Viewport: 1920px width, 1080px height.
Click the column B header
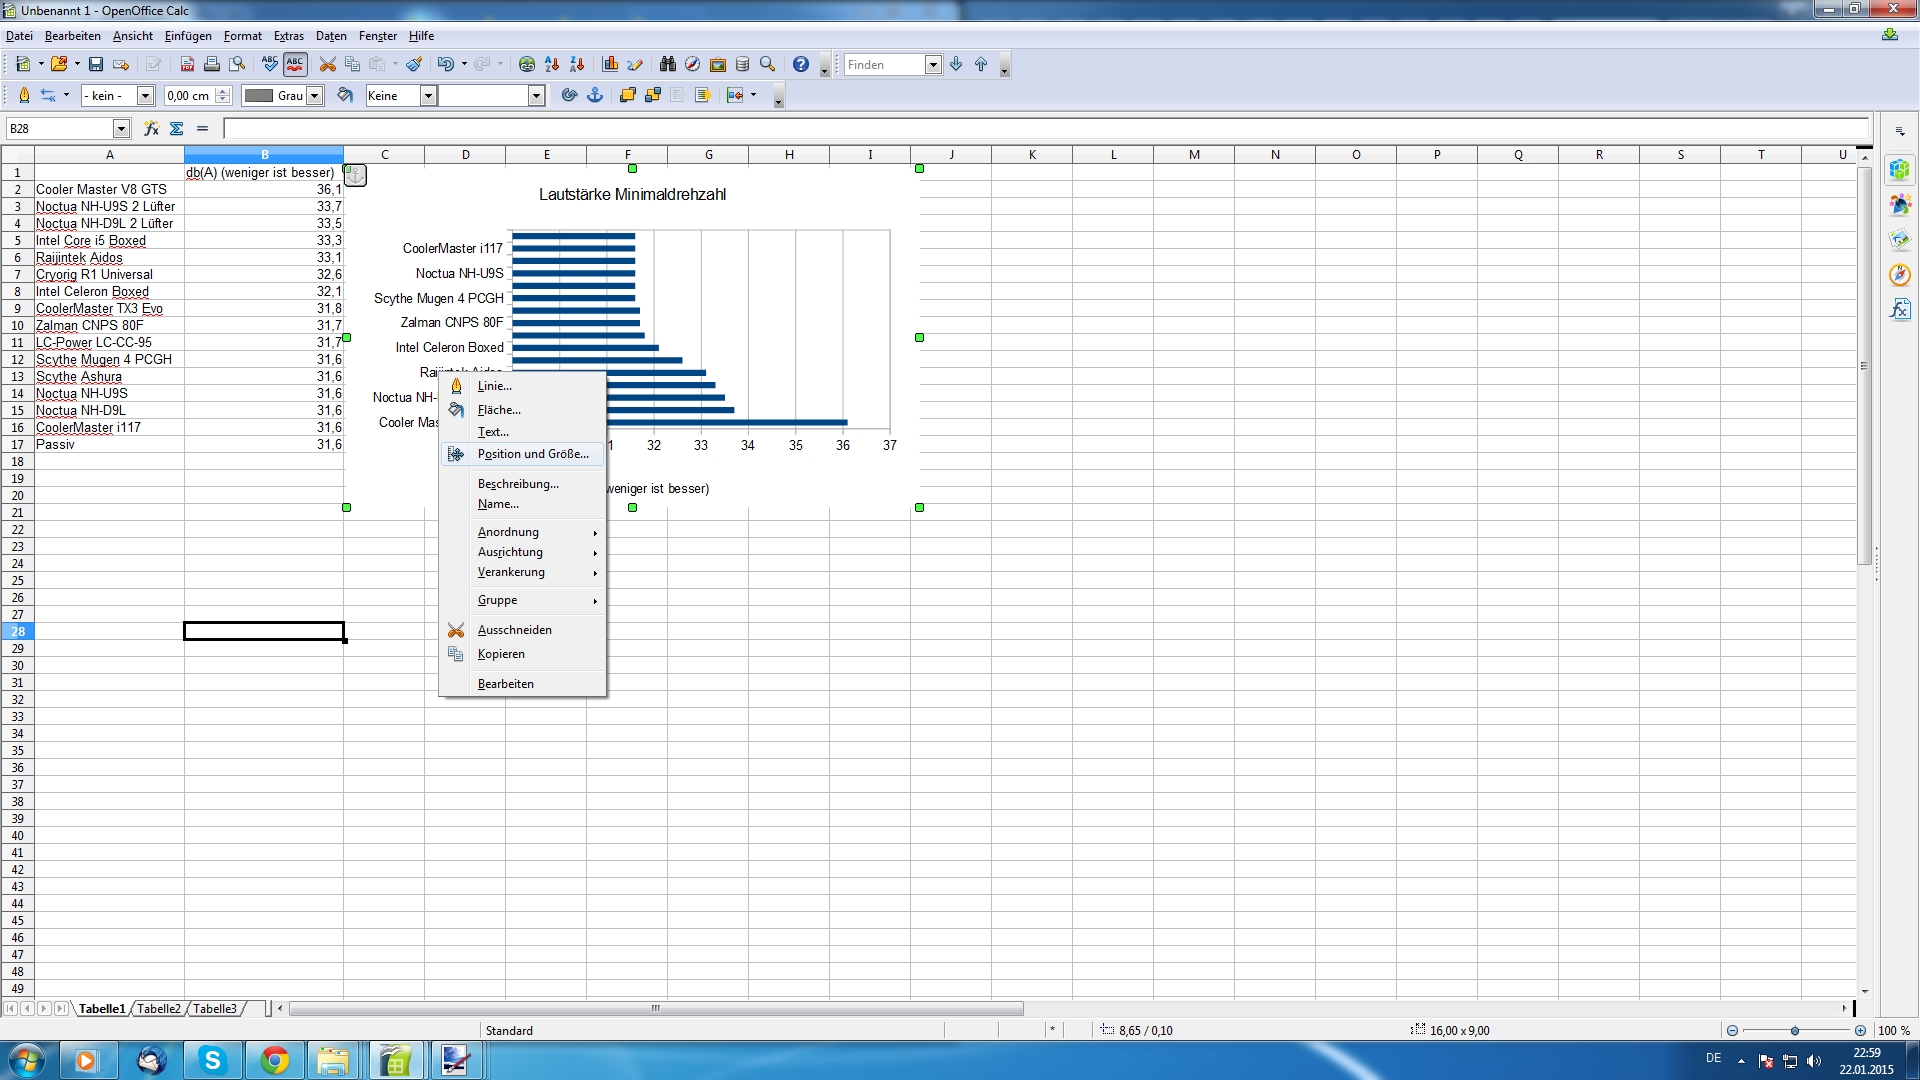point(264,155)
